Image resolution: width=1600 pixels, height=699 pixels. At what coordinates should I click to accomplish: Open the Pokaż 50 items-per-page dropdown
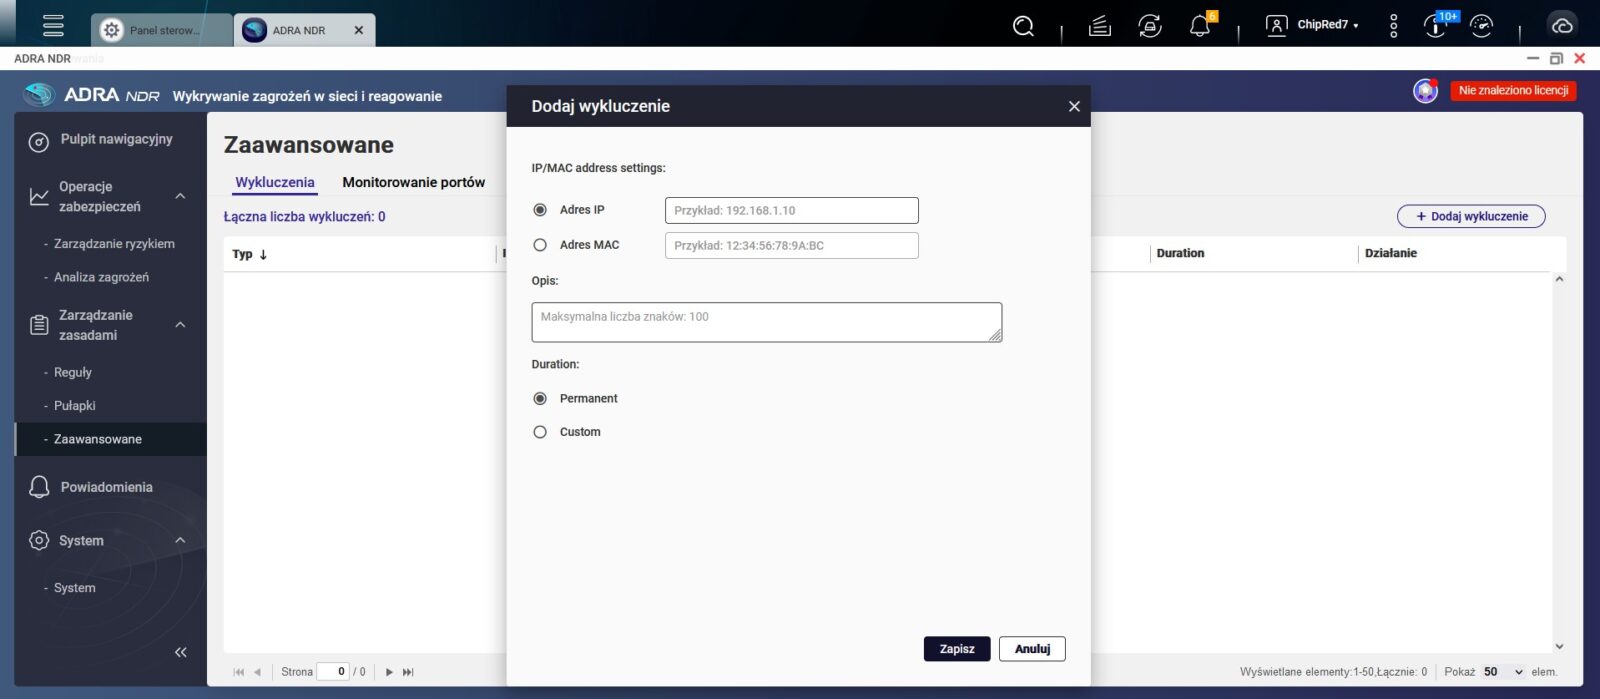tap(1503, 672)
